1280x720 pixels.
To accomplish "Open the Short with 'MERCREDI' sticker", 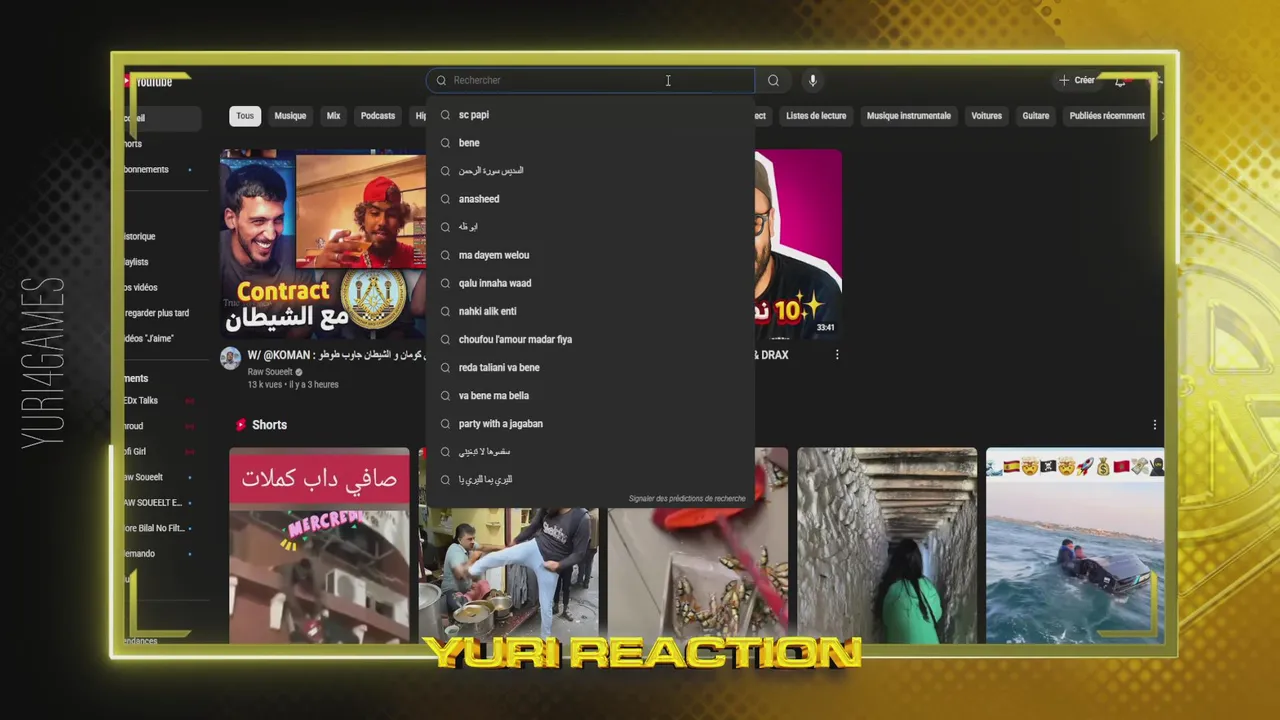I will coord(319,546).
